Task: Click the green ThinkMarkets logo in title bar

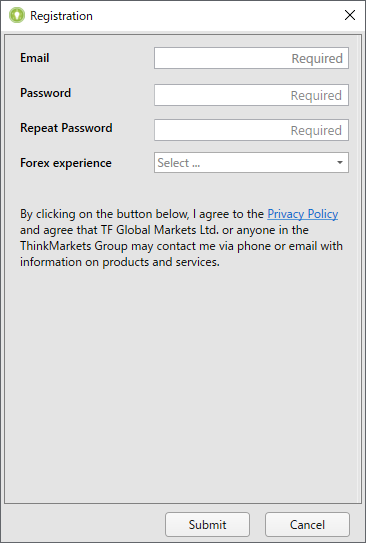Action: (x=17, y=16)
